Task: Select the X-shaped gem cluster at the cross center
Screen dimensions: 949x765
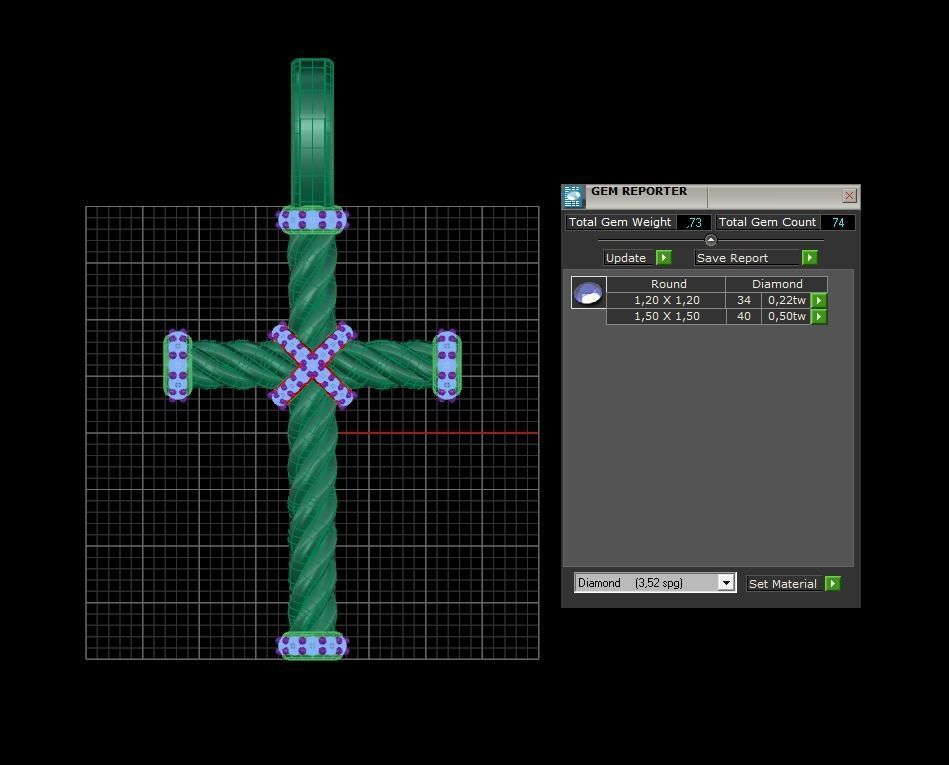Action: 312,366
